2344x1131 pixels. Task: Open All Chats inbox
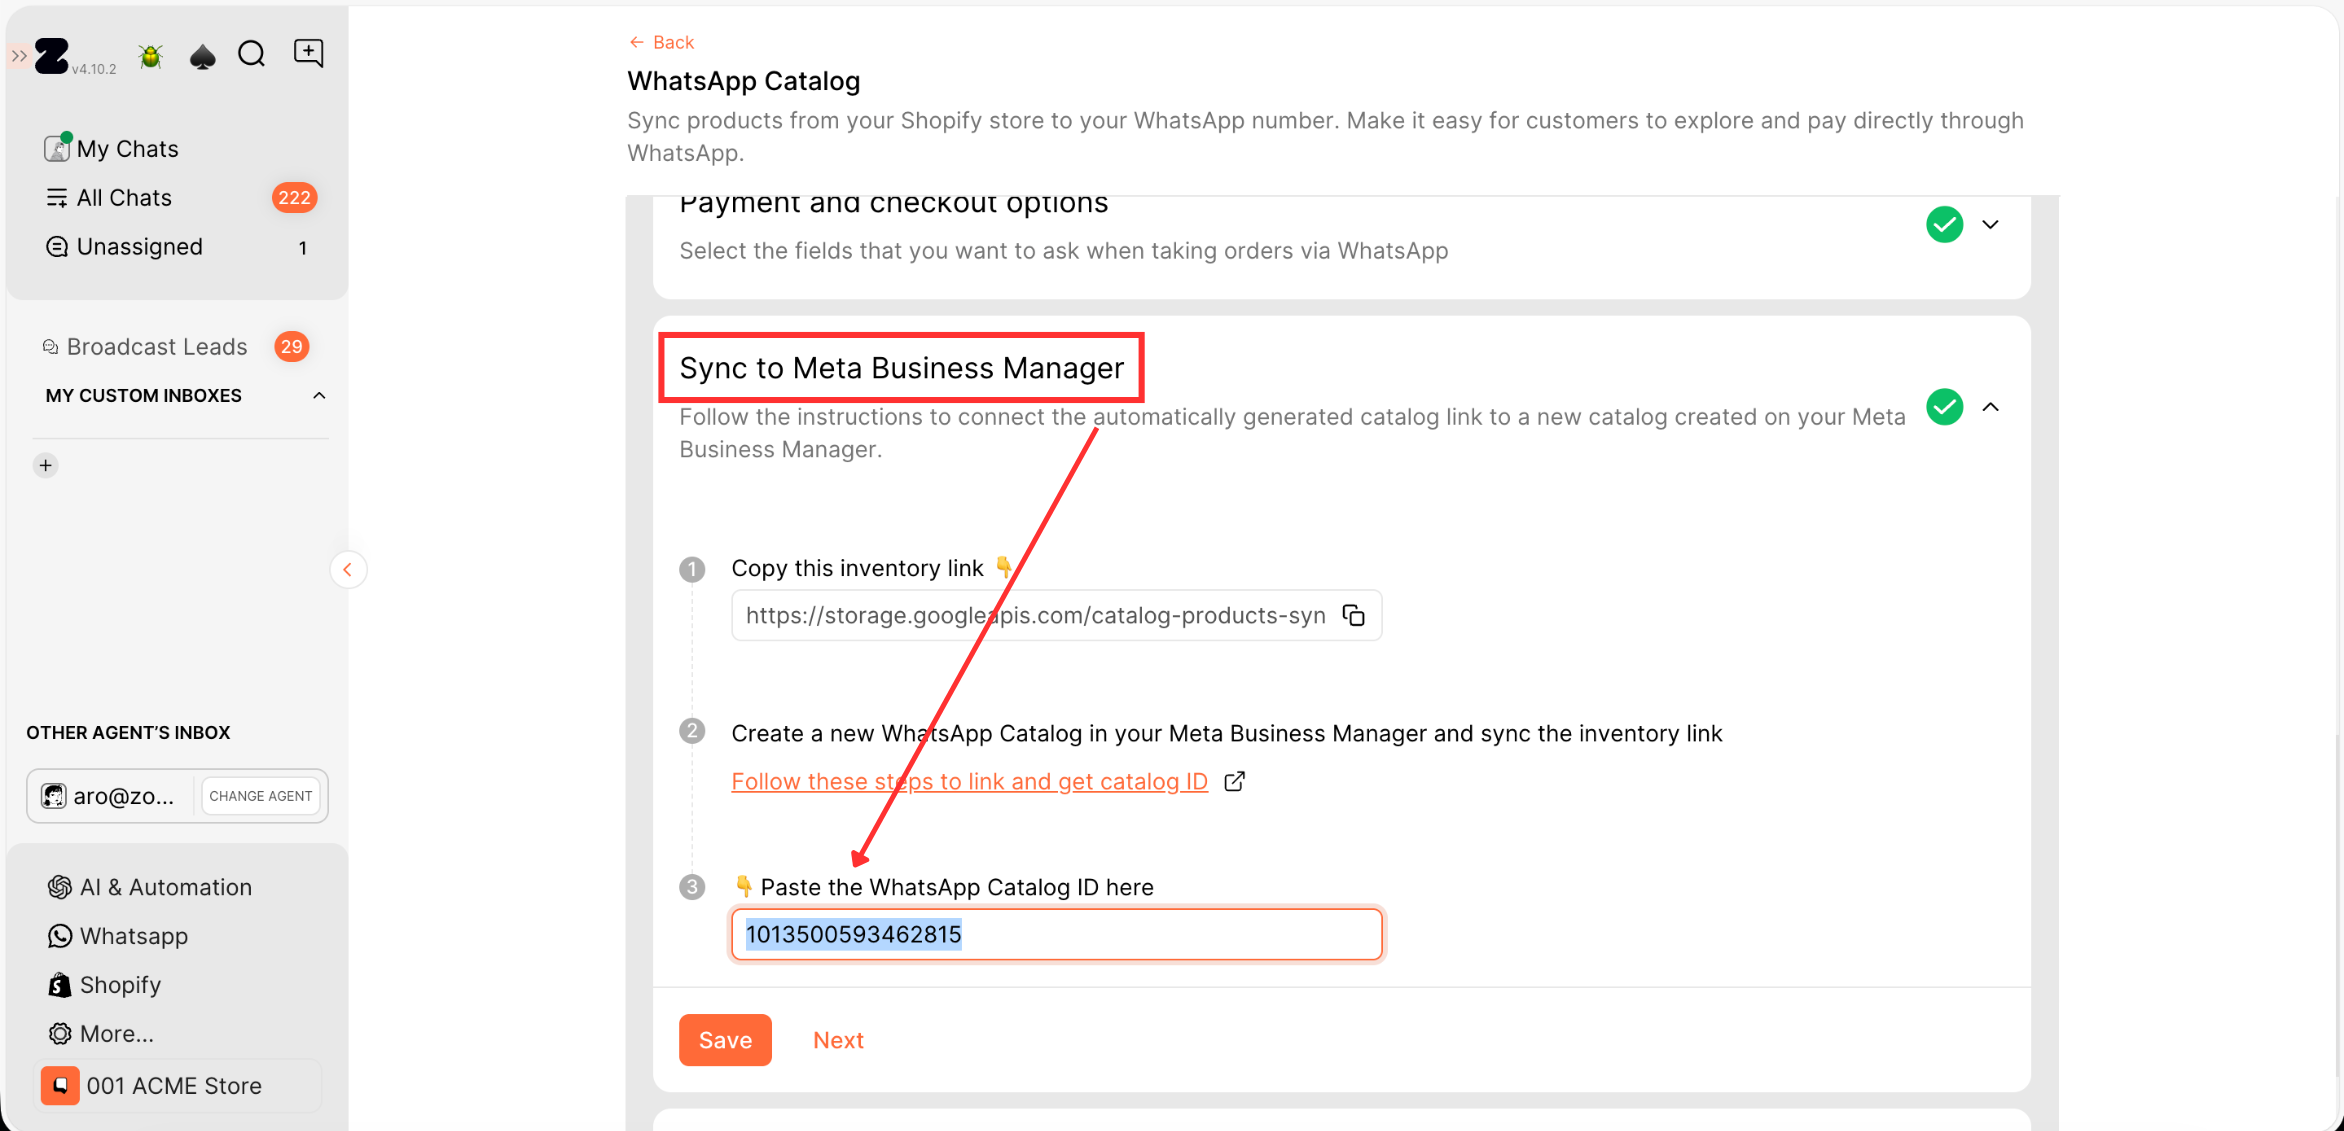point(124,198)
